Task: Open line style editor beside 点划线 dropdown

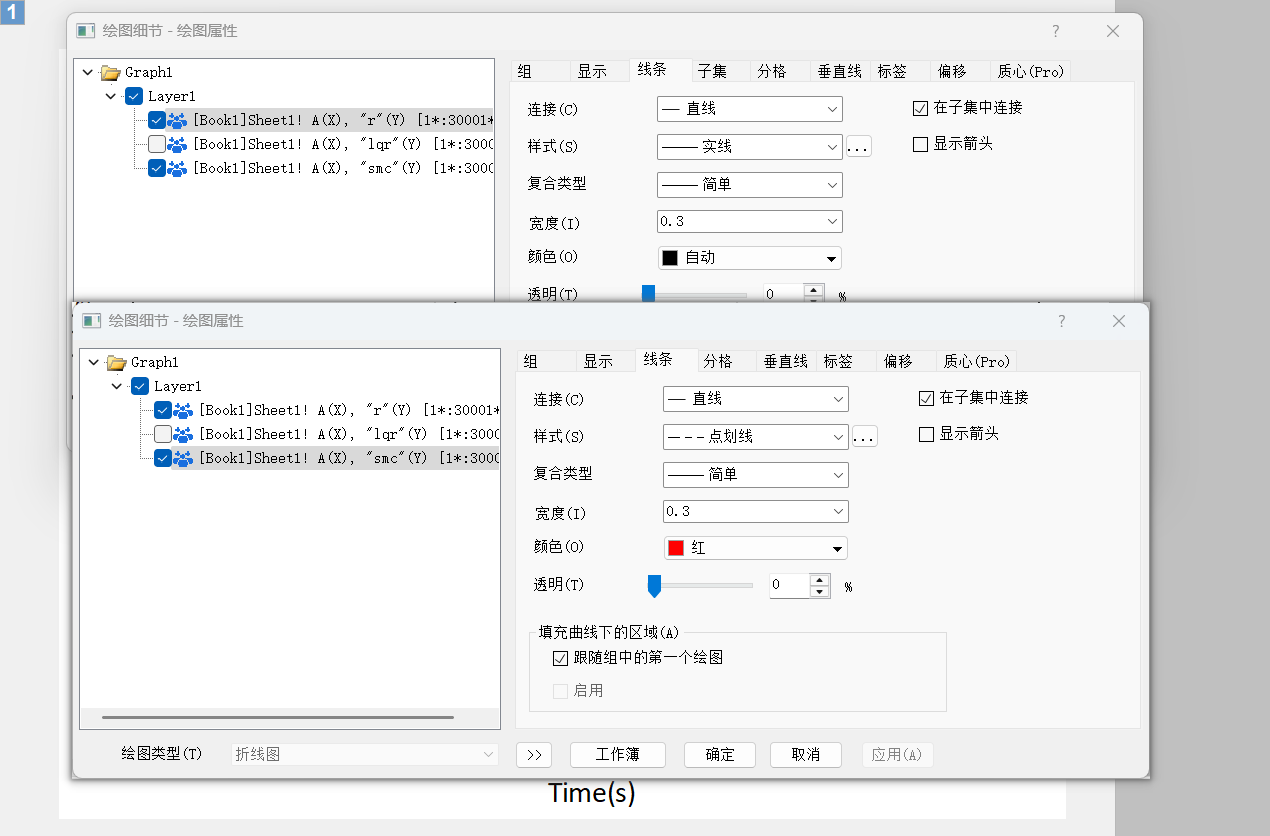Action: point(864,437)
